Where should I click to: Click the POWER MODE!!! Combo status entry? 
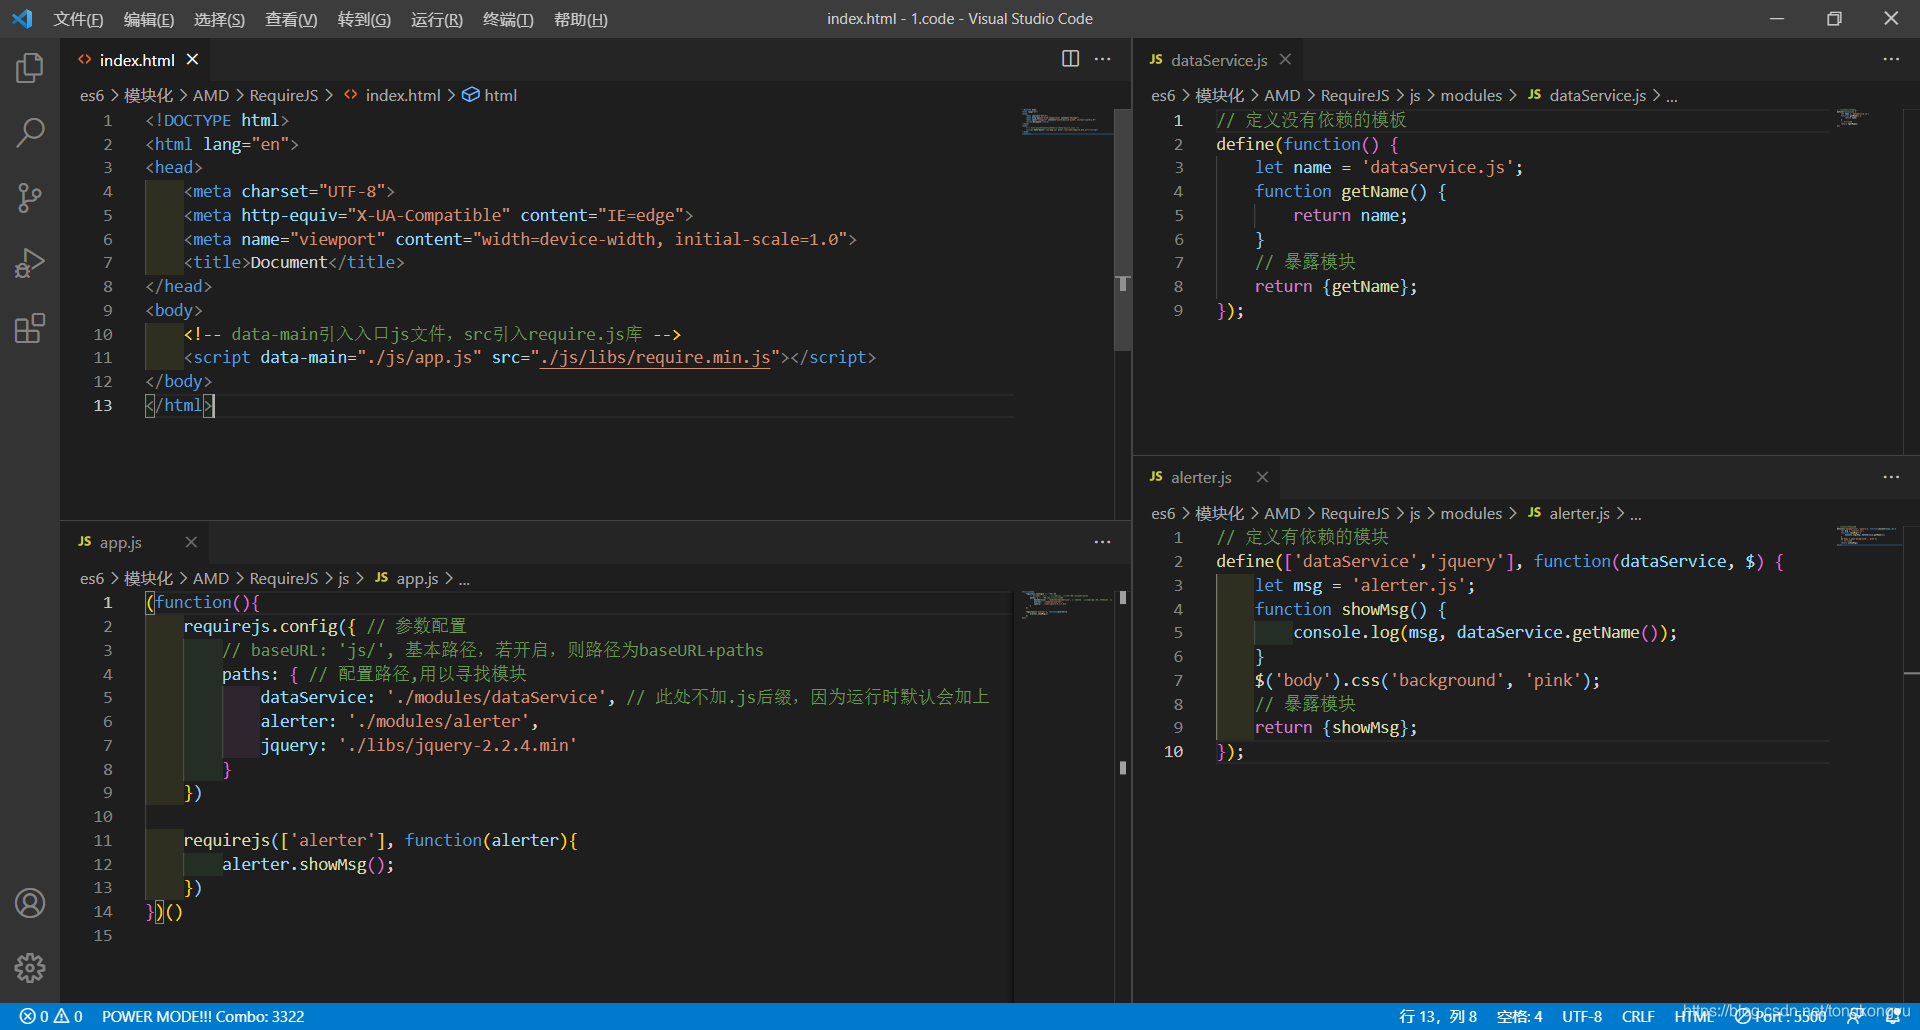(203, 1016)
